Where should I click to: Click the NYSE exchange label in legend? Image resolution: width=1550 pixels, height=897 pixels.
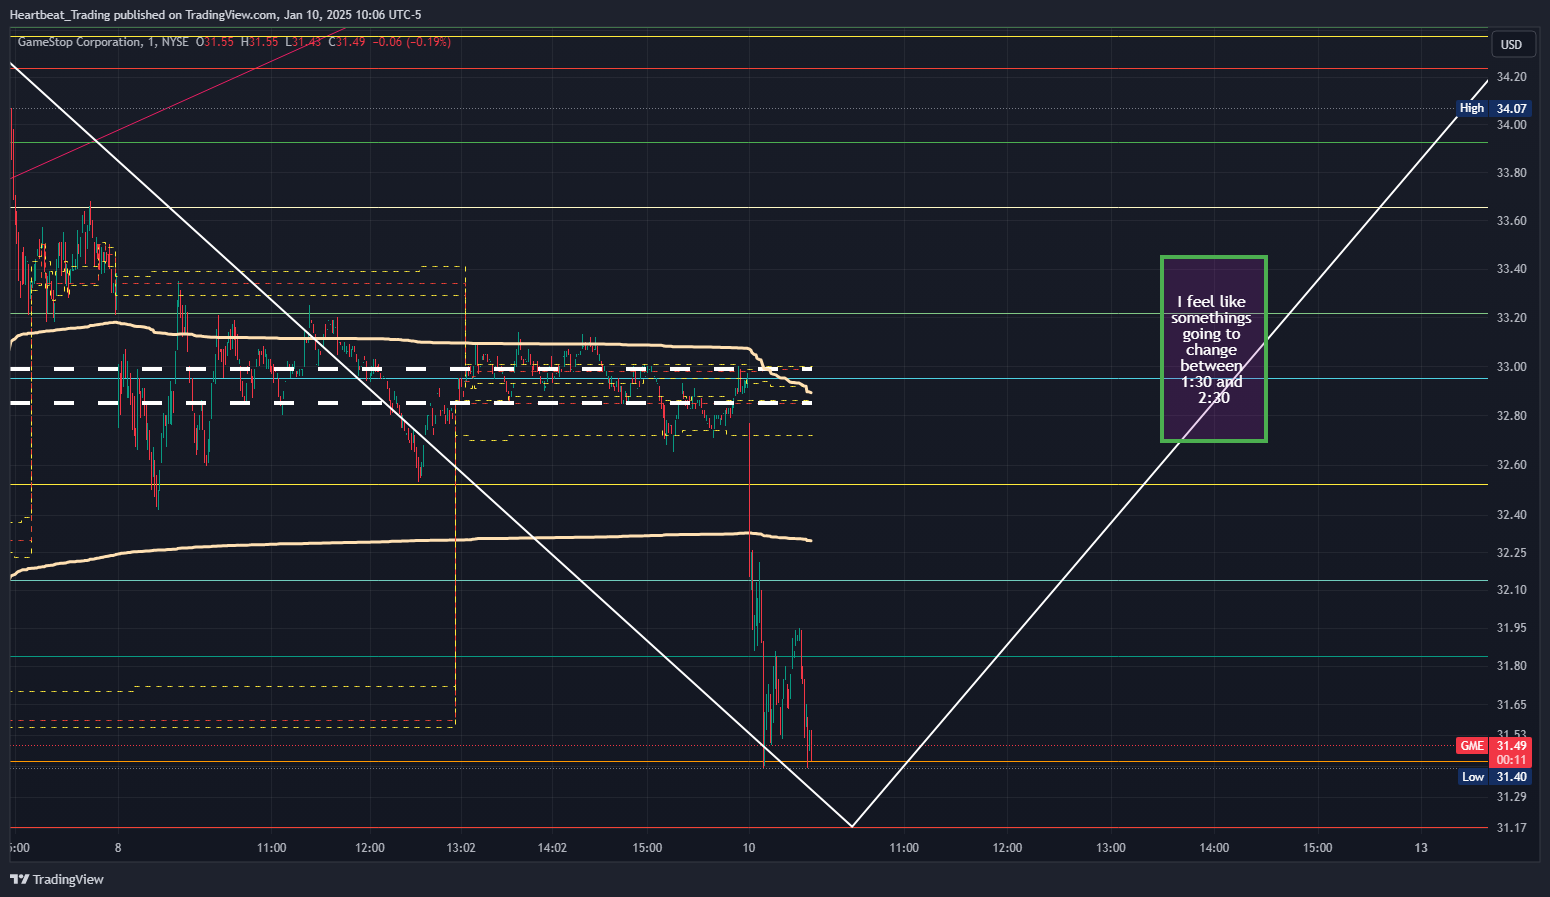coord(175,42)
